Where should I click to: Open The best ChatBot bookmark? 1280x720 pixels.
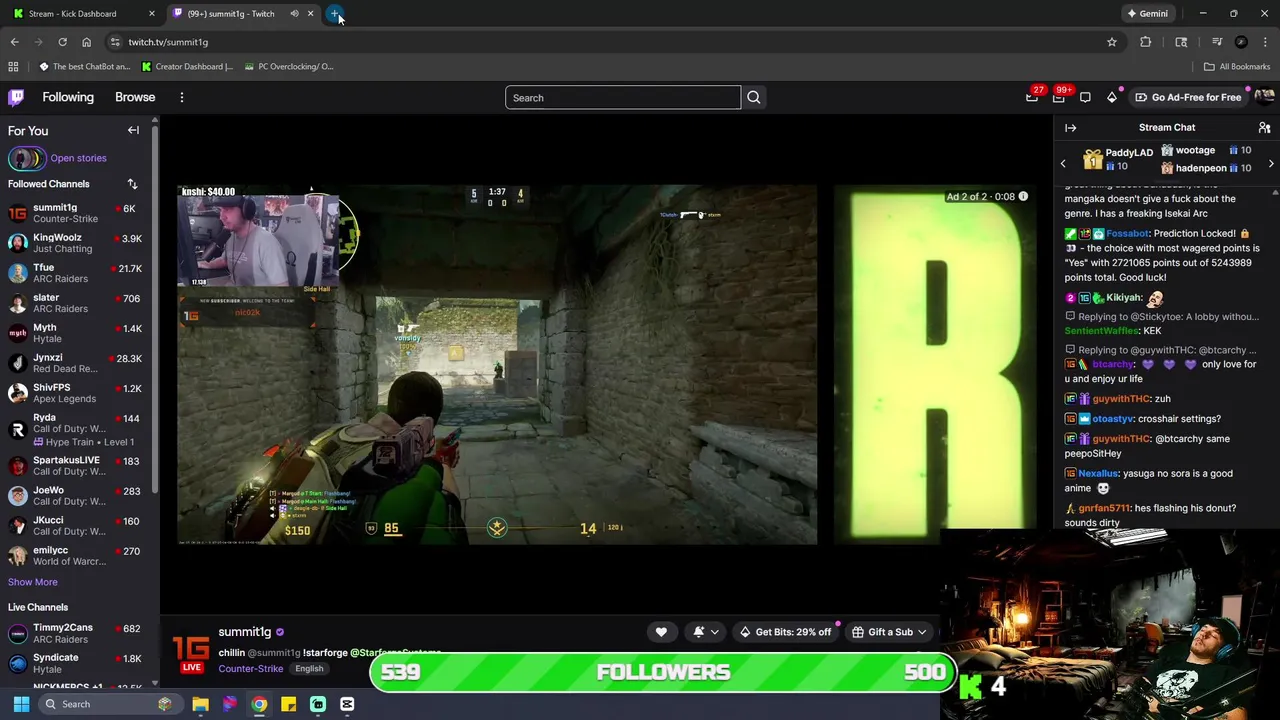pos(85,67)
